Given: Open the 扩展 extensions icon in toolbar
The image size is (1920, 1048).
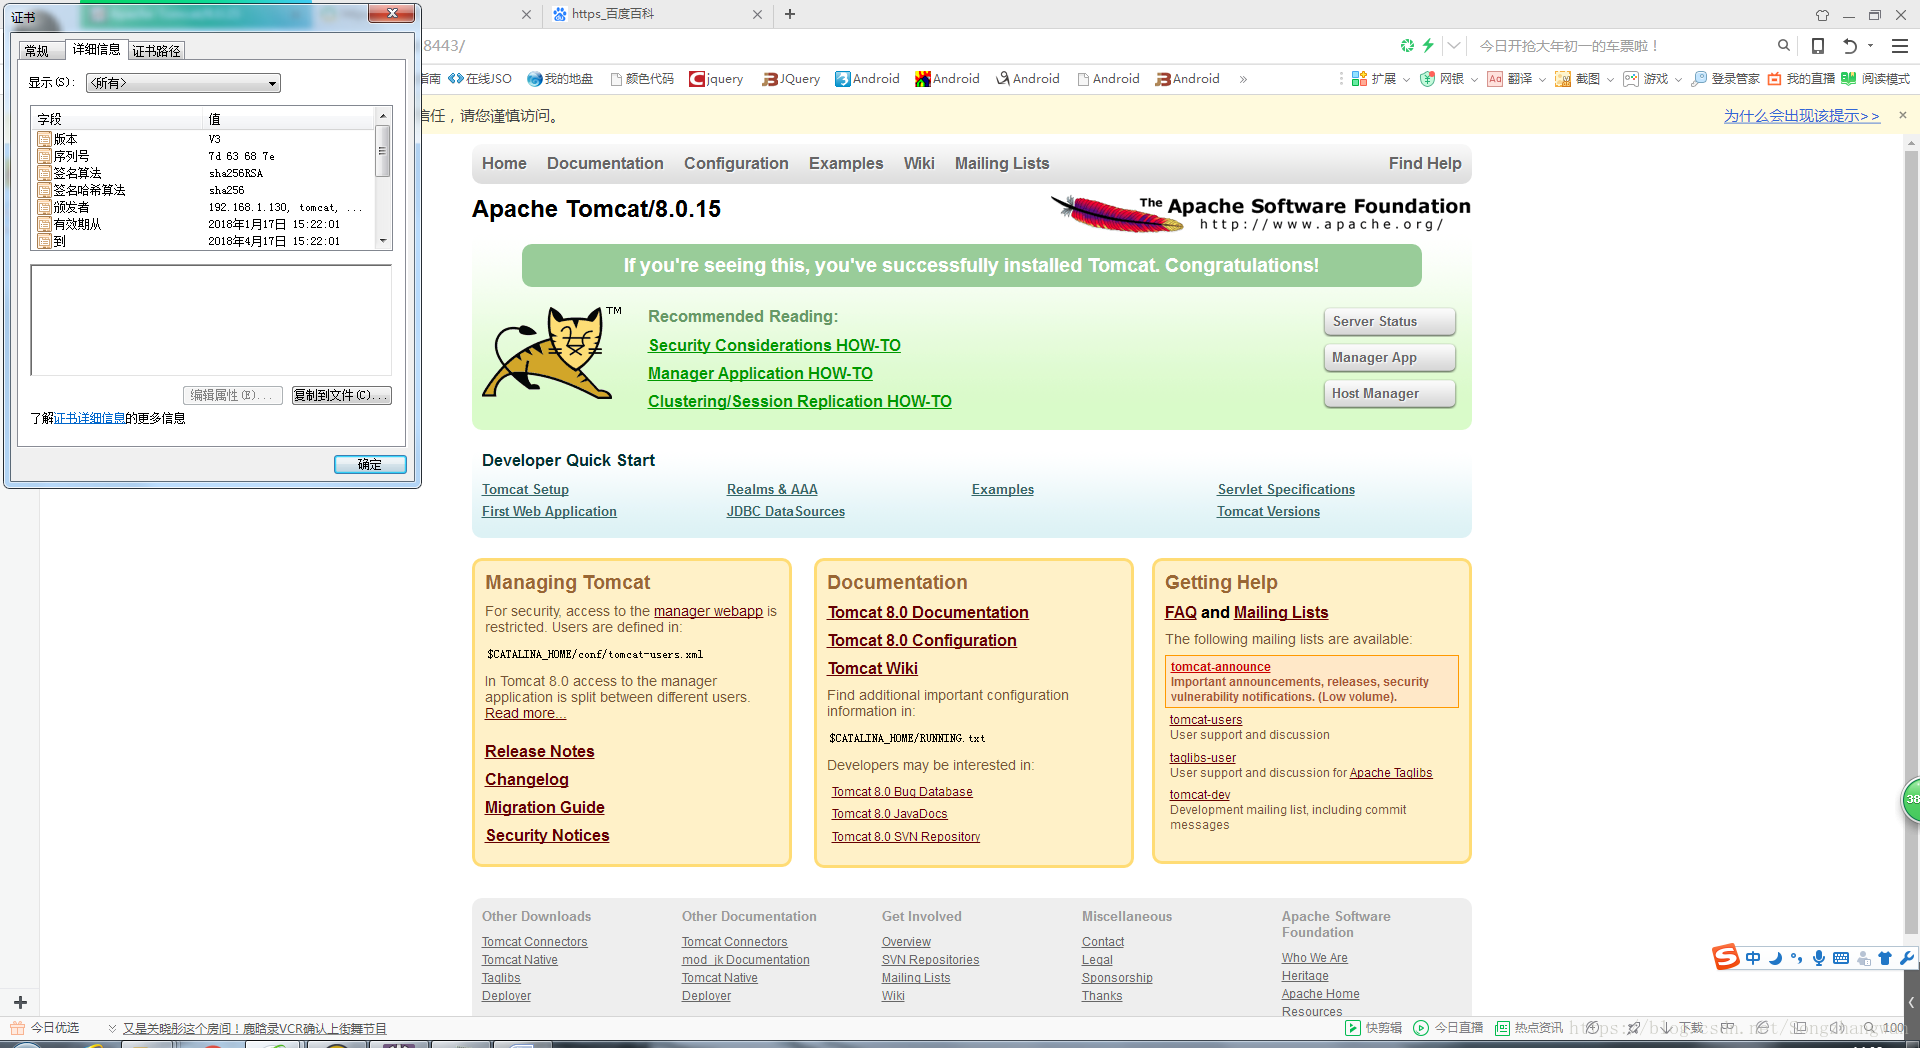Looking at the screenshot, I should point(1359,79).
